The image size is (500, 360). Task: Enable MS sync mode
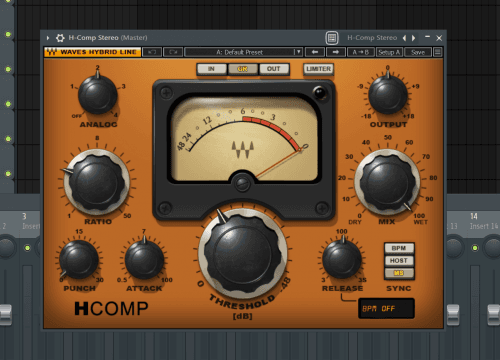(399, 273)
